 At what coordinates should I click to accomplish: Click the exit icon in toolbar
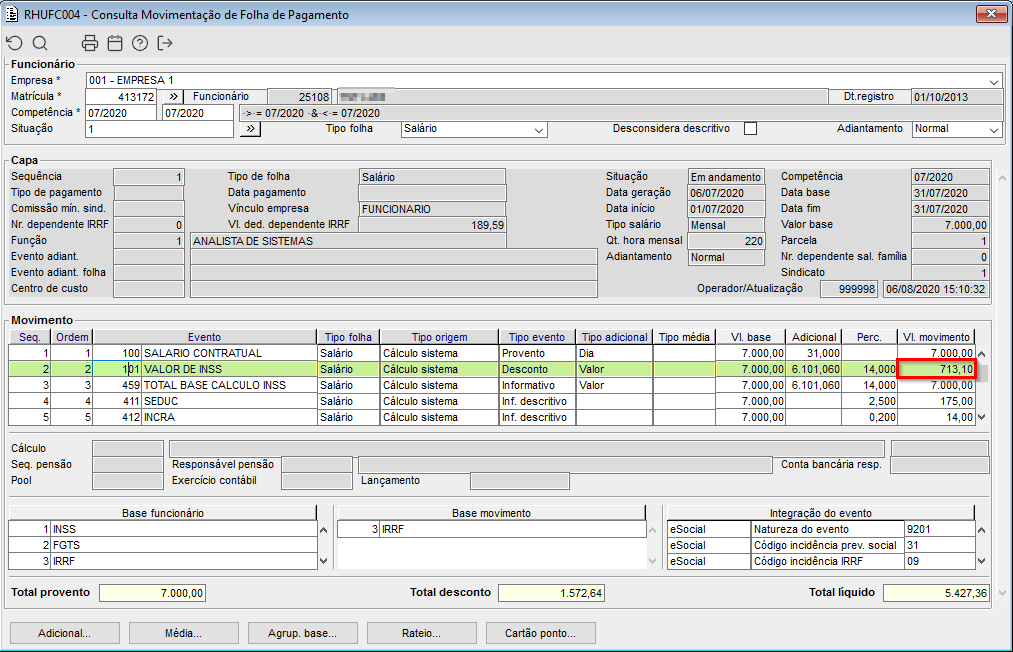click(166, 43)
